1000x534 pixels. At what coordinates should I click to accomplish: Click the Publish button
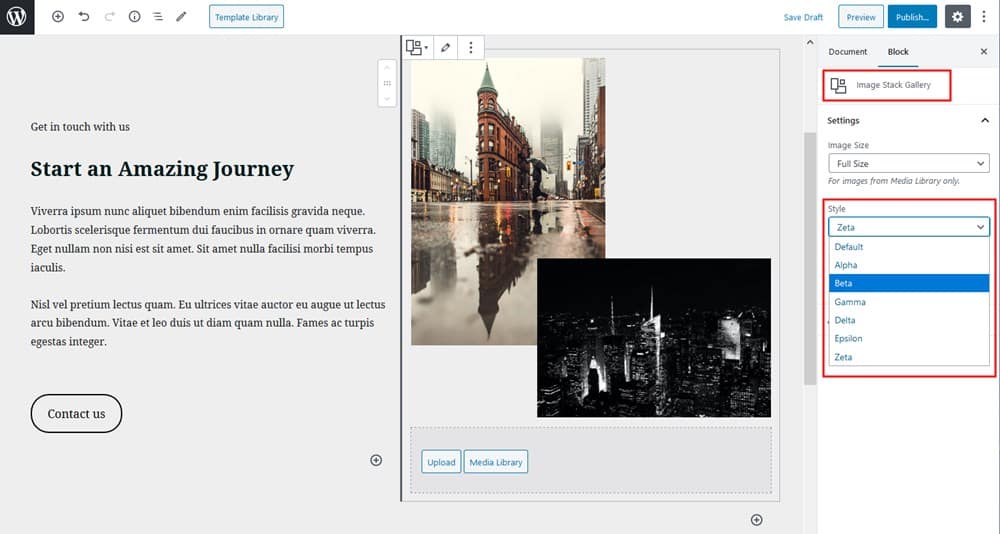pyautogui.click(x=912, y=17)
